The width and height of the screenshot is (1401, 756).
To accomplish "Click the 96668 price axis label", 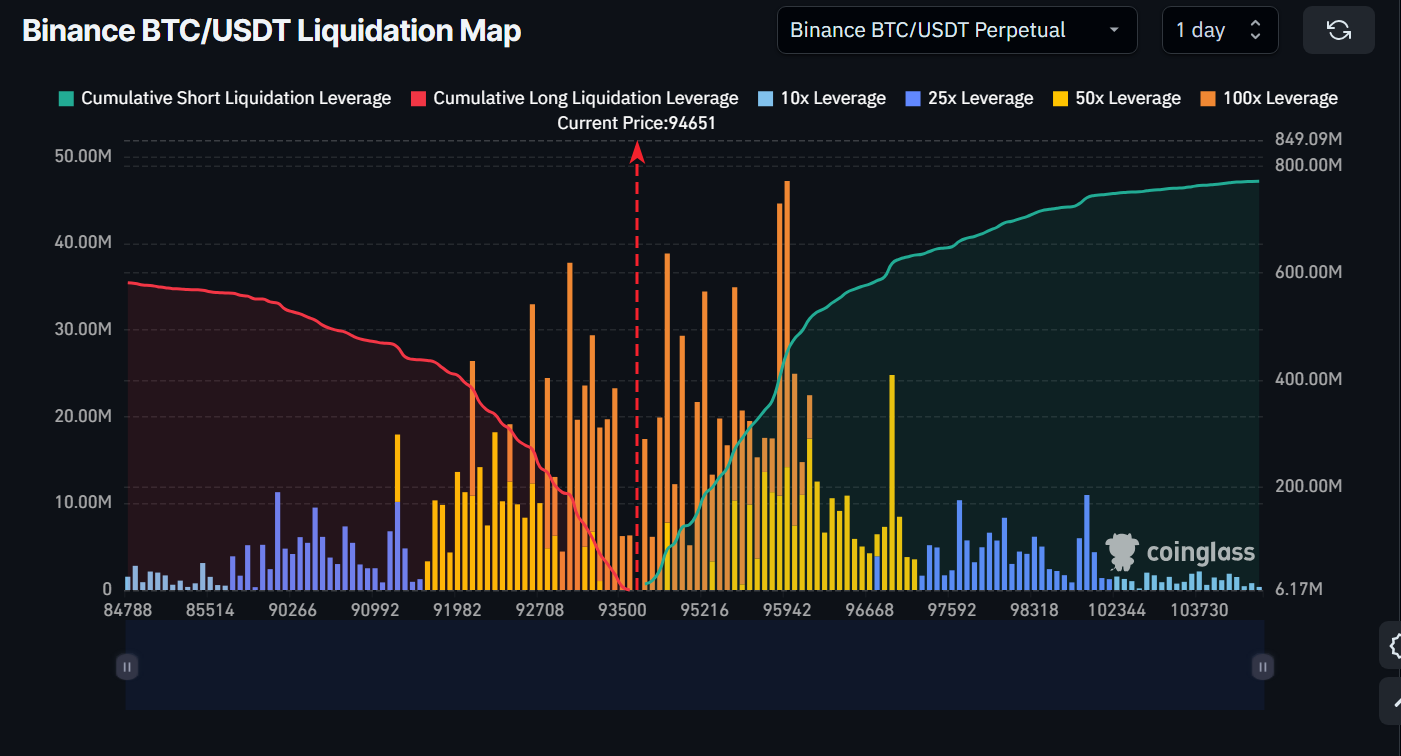I will pyautogui.click(x=870, y=610).
